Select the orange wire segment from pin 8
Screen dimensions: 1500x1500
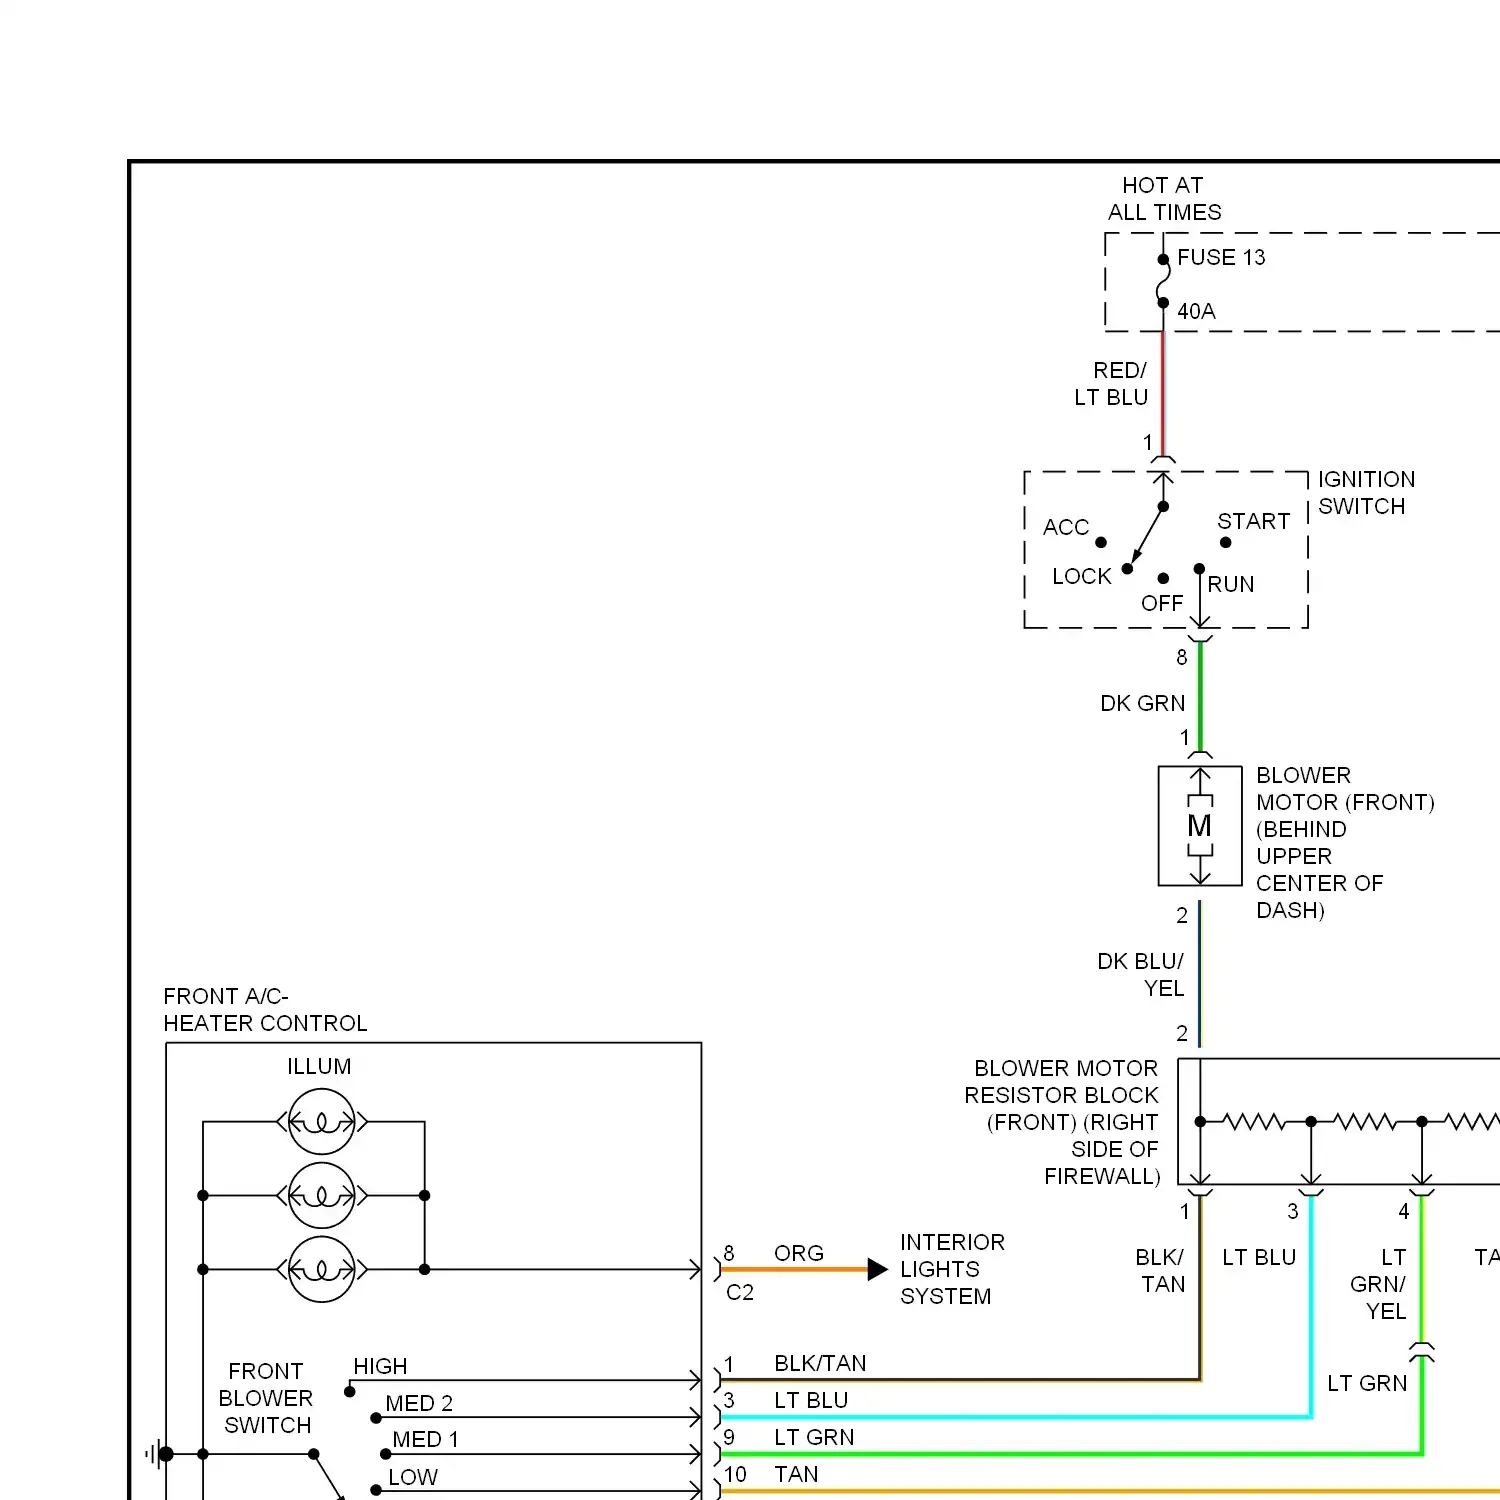(794, 1269)
